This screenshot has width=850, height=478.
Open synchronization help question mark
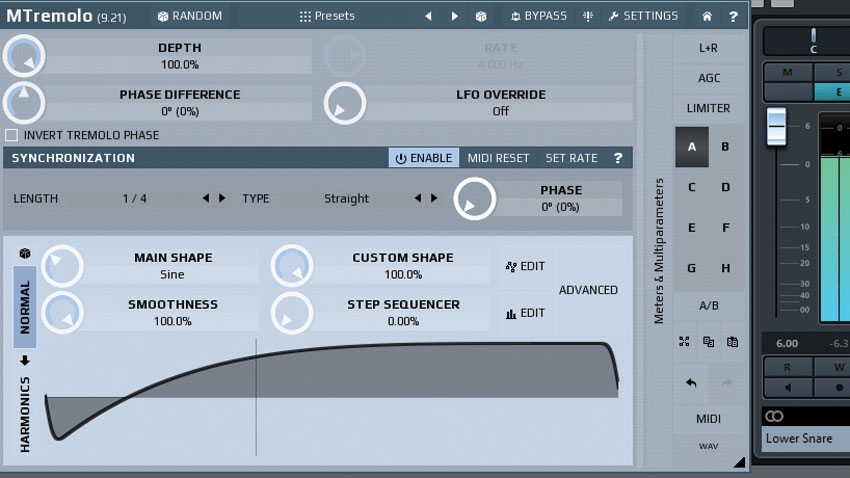tap(618, 158)
